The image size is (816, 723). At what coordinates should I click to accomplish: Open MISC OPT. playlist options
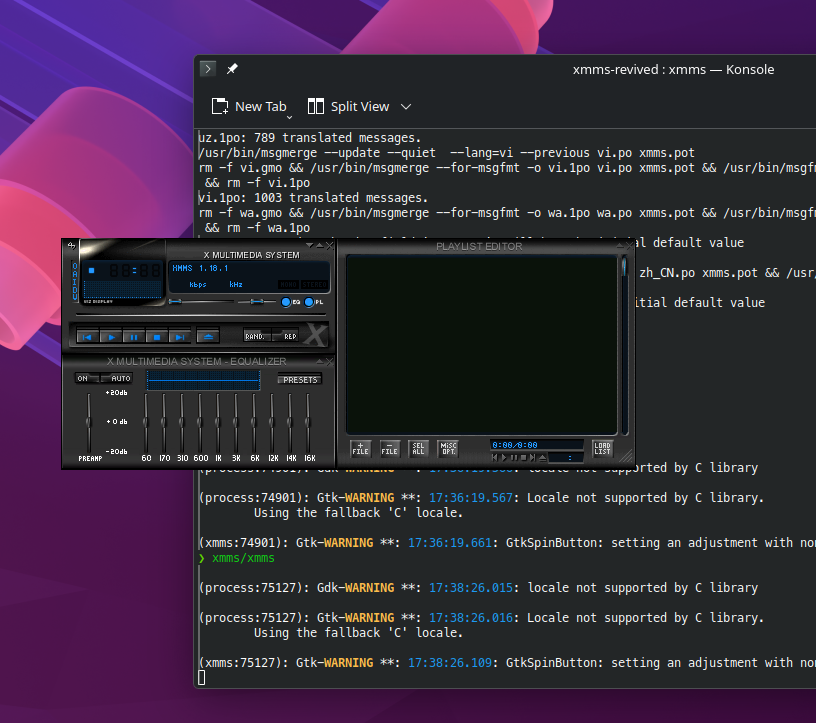click(447, 449)
